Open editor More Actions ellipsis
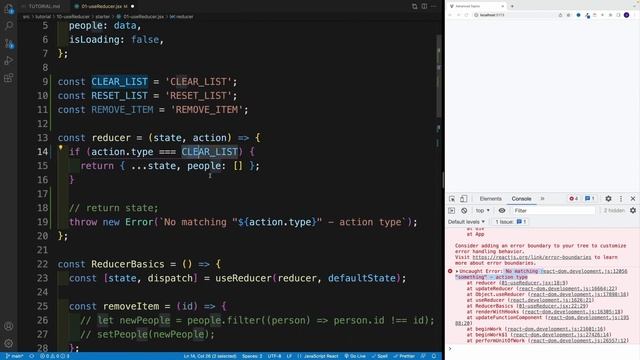Image resolution: width=640 pixels, height=360 pixels. [x=434, y=6]
